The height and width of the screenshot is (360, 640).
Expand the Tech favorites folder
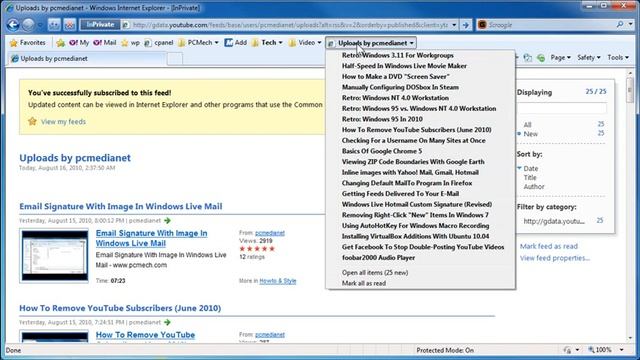pos(267,42)
